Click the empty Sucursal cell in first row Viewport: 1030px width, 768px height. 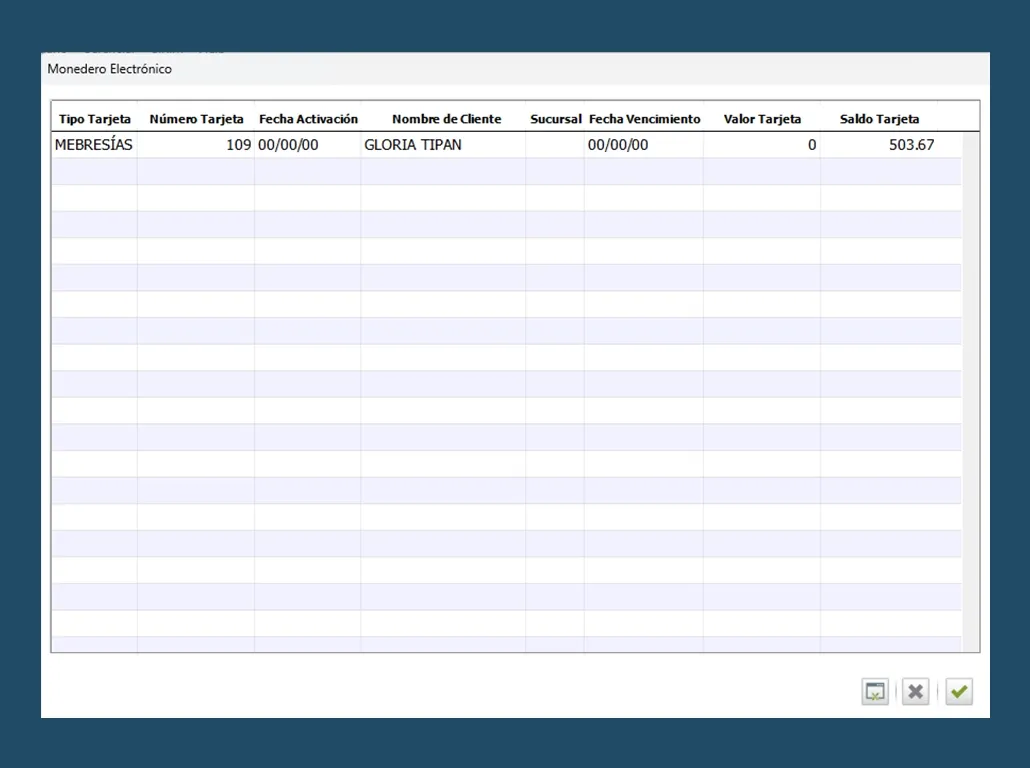click(x=555, y=145)
